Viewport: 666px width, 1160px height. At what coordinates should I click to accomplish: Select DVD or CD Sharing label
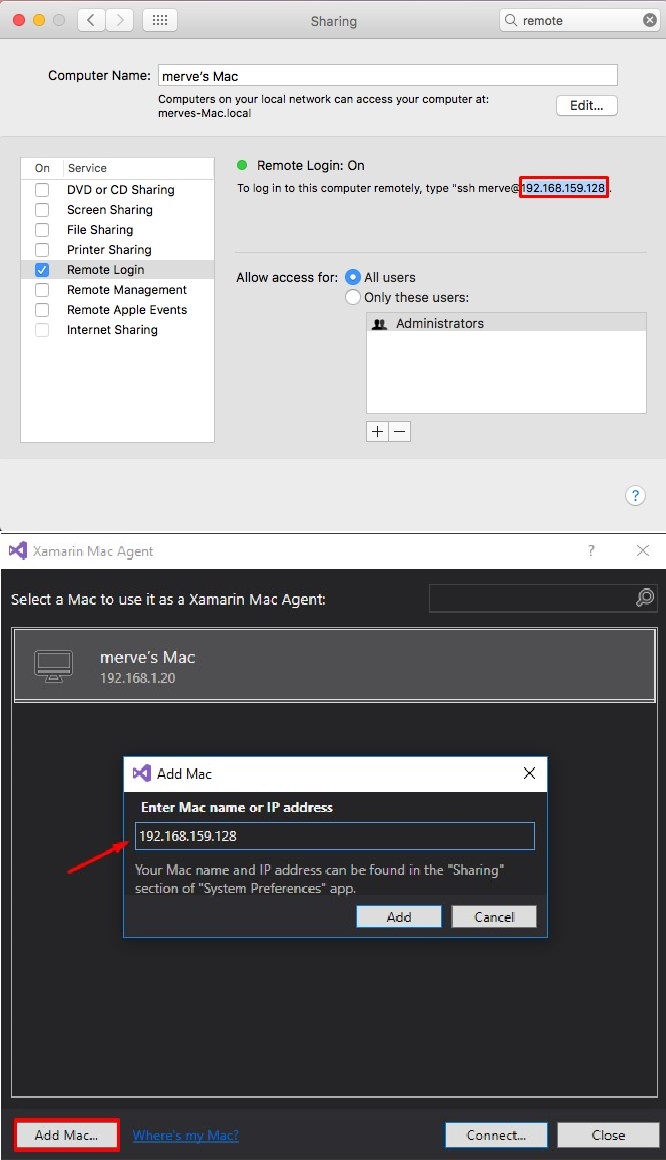click(121, 190)
